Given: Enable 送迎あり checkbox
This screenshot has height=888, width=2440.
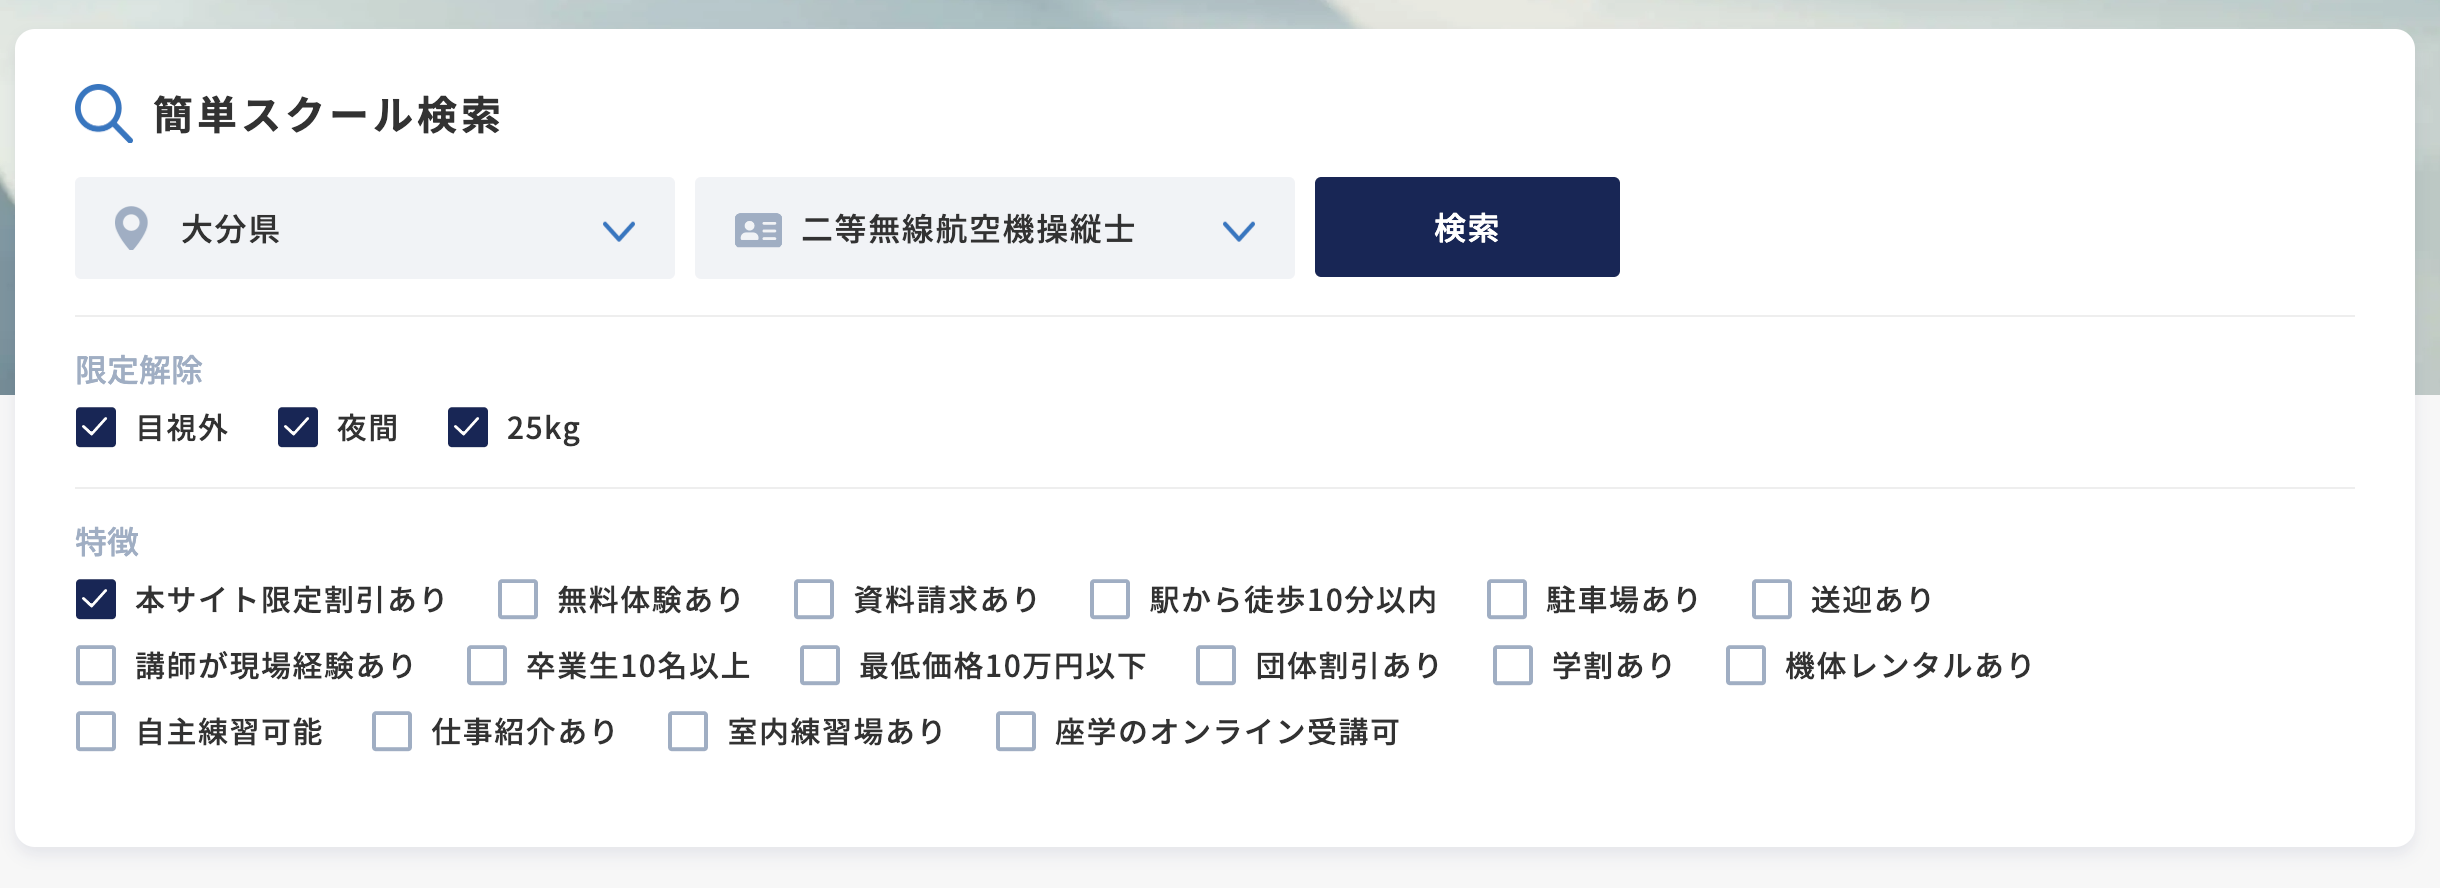Looking at the screenshot, I should coord(1772,600).
